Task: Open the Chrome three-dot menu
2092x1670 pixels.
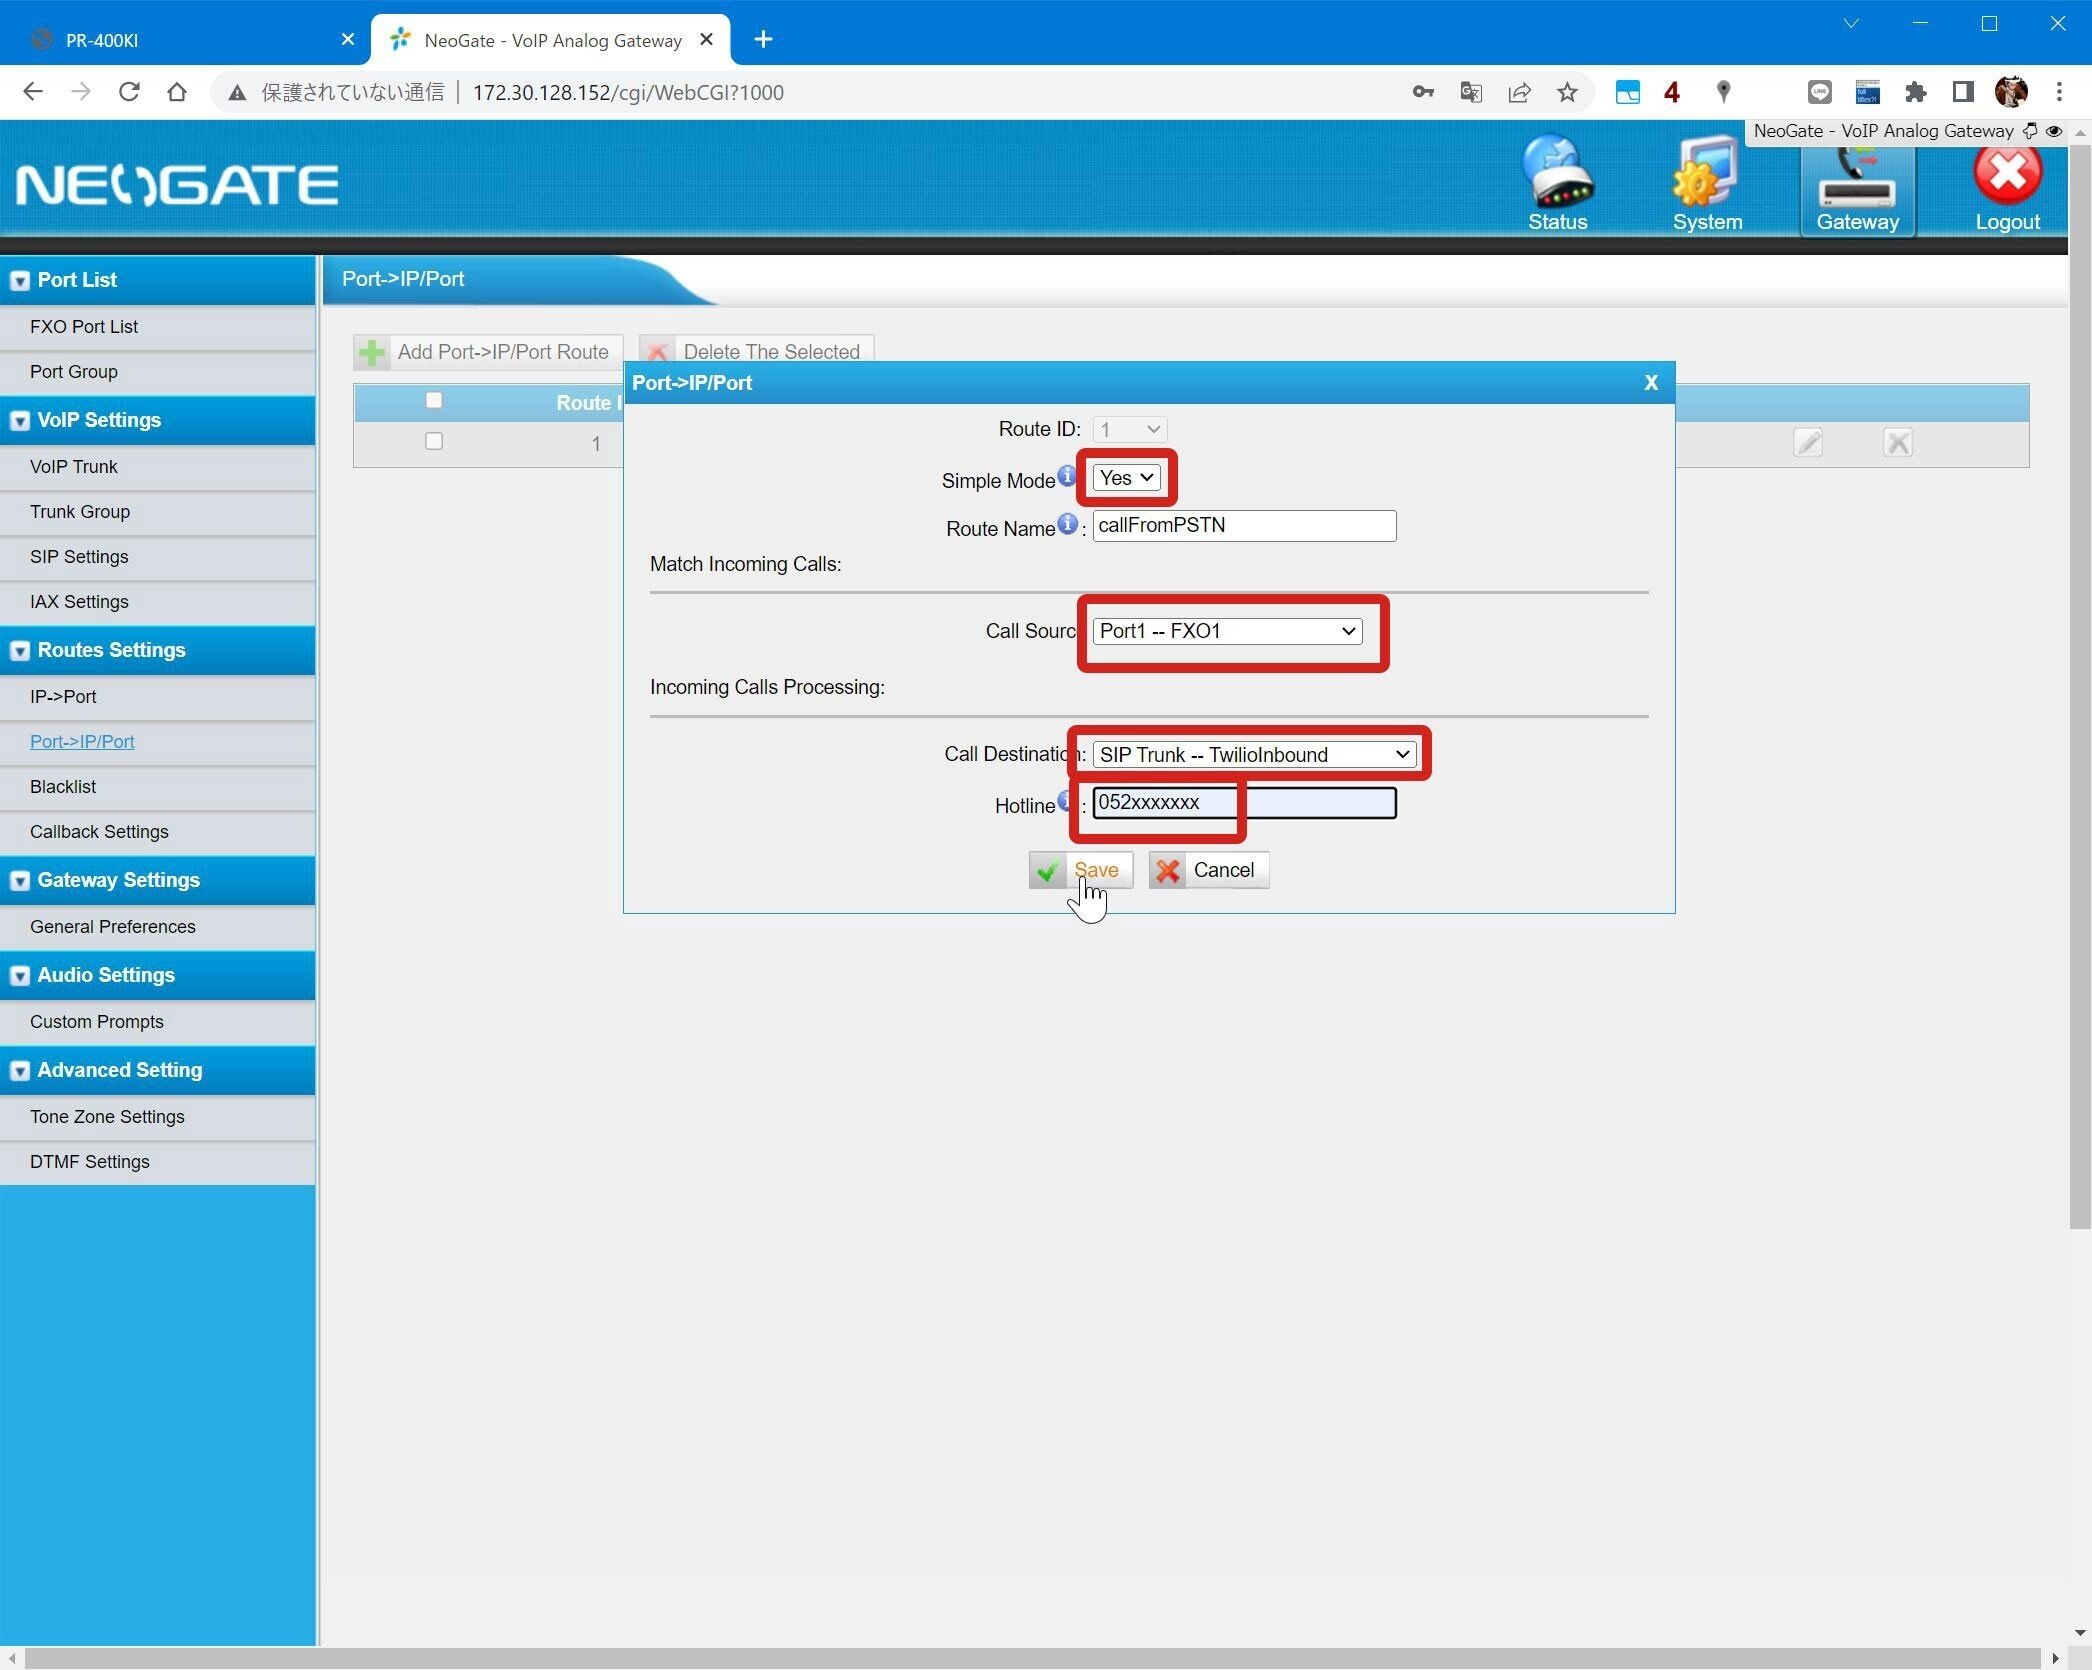Action: click(x=2059, y=92)
